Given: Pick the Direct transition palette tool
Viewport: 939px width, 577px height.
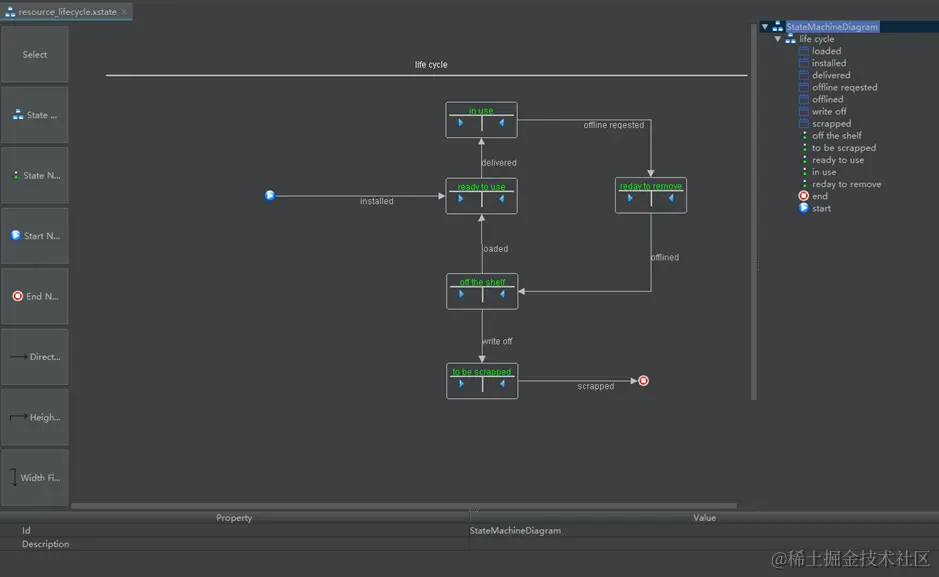Looking at the screenshot, I should 34,357.
